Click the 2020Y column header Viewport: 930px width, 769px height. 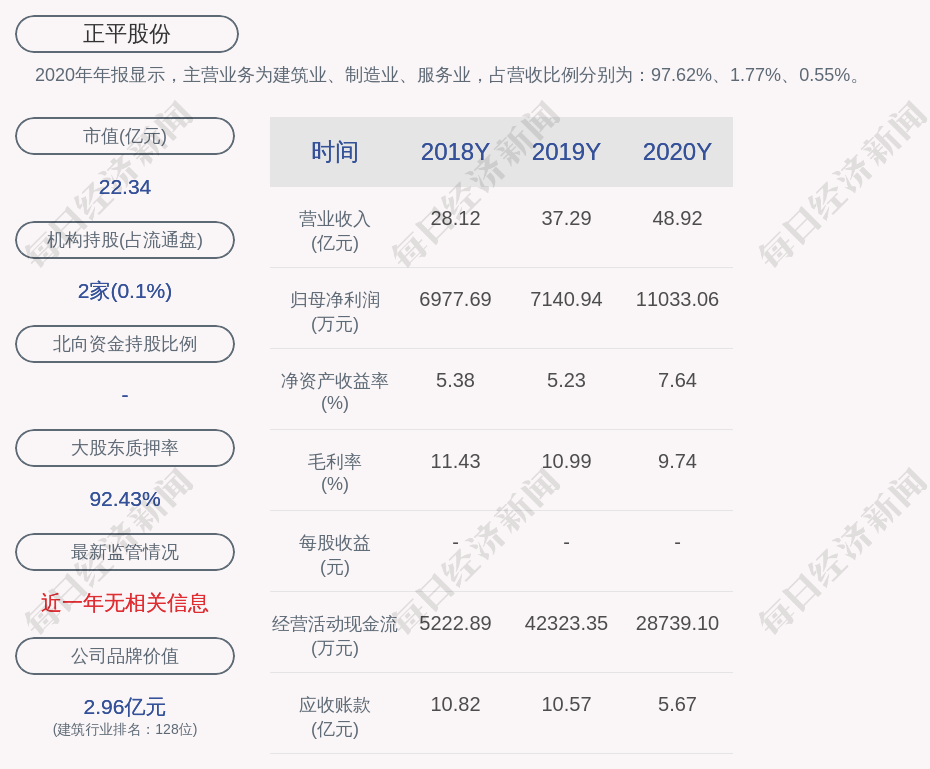click(677, 152)
